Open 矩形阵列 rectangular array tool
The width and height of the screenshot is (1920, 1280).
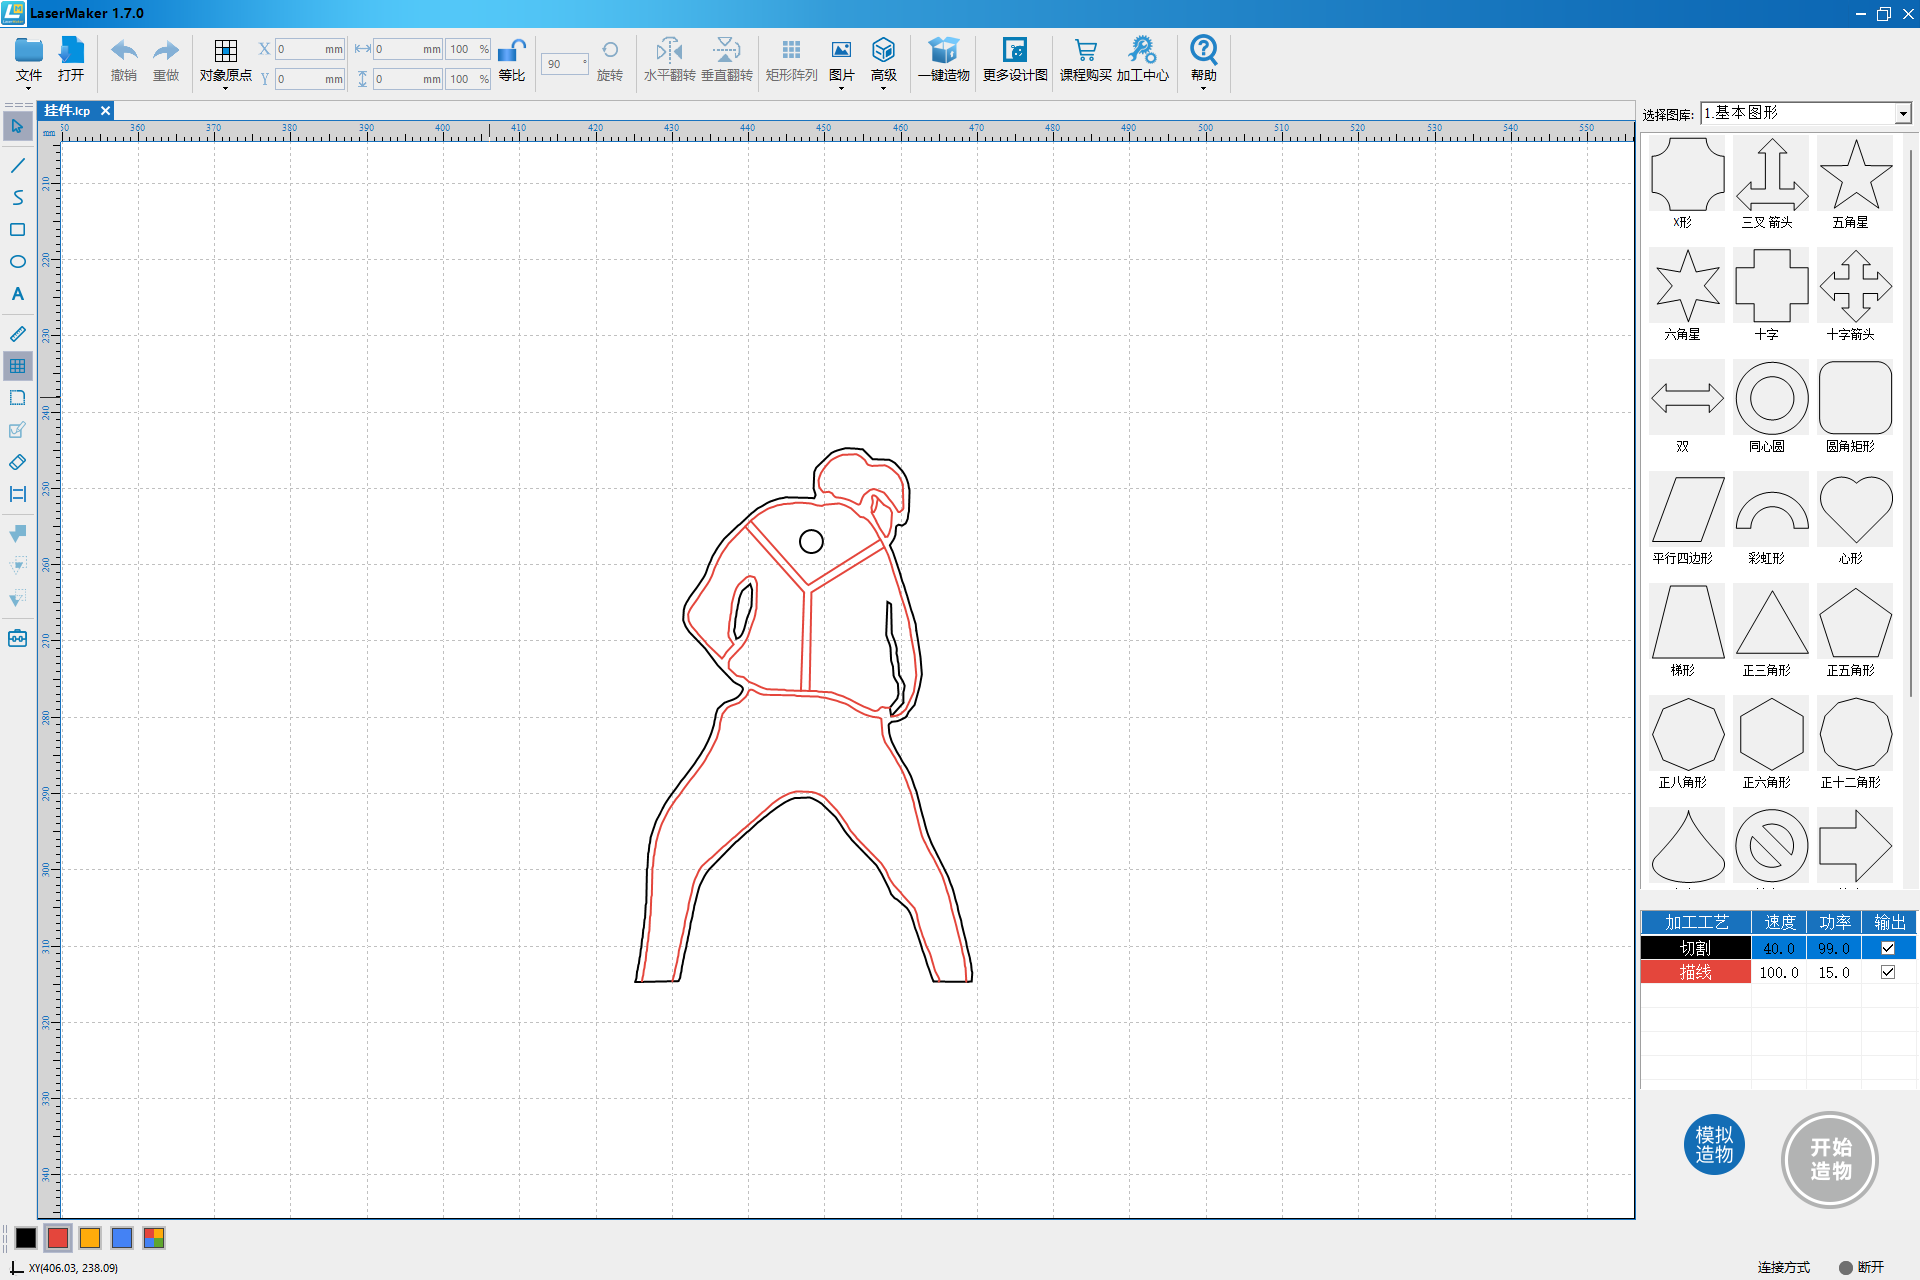791,60
